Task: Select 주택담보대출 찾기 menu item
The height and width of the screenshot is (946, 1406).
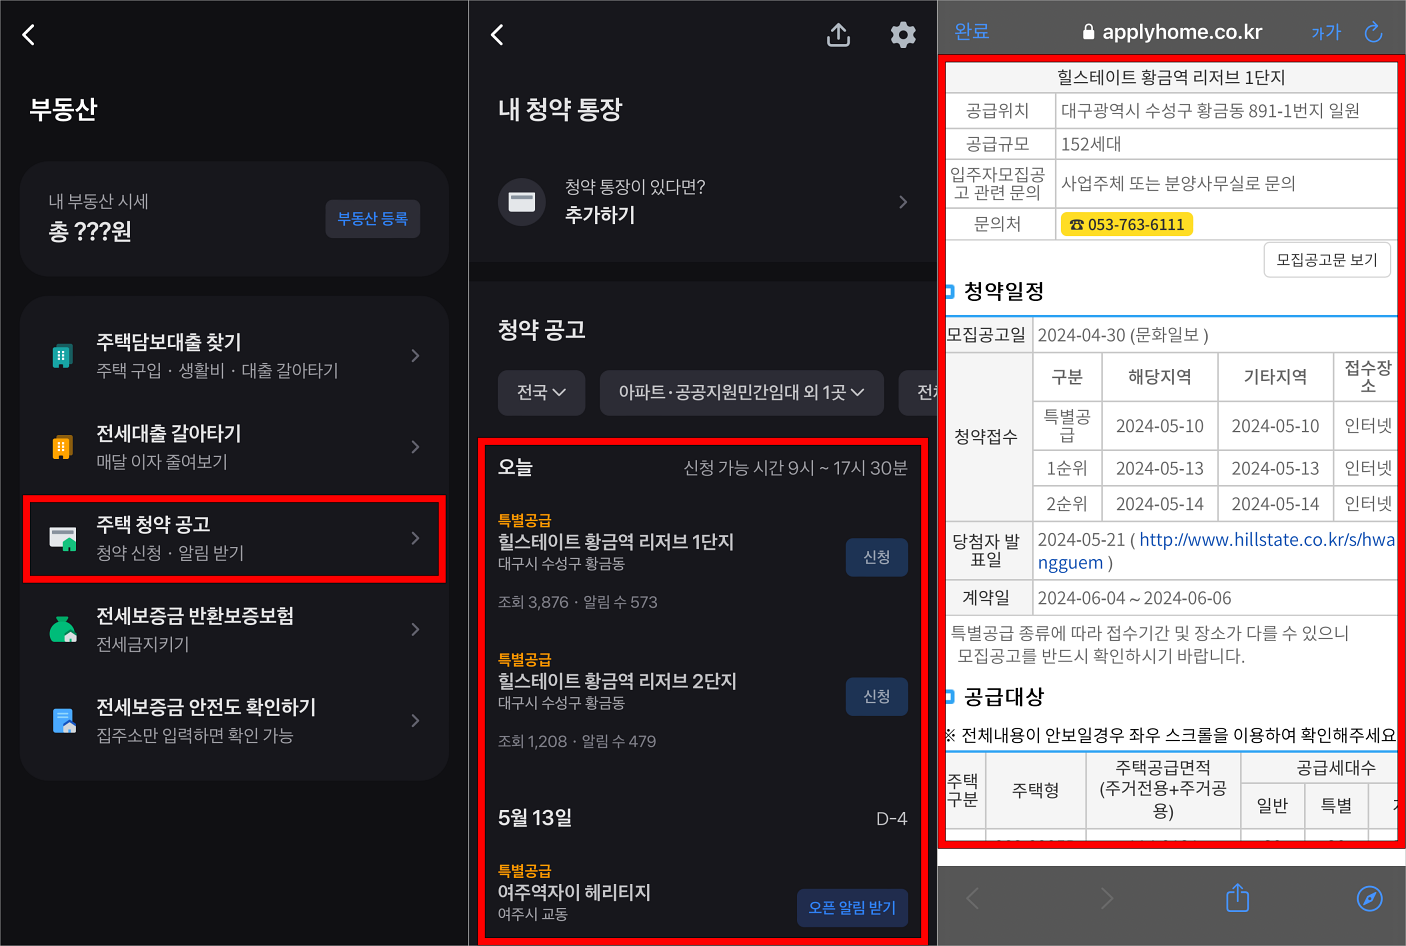Action: click(x=234, y=356)
